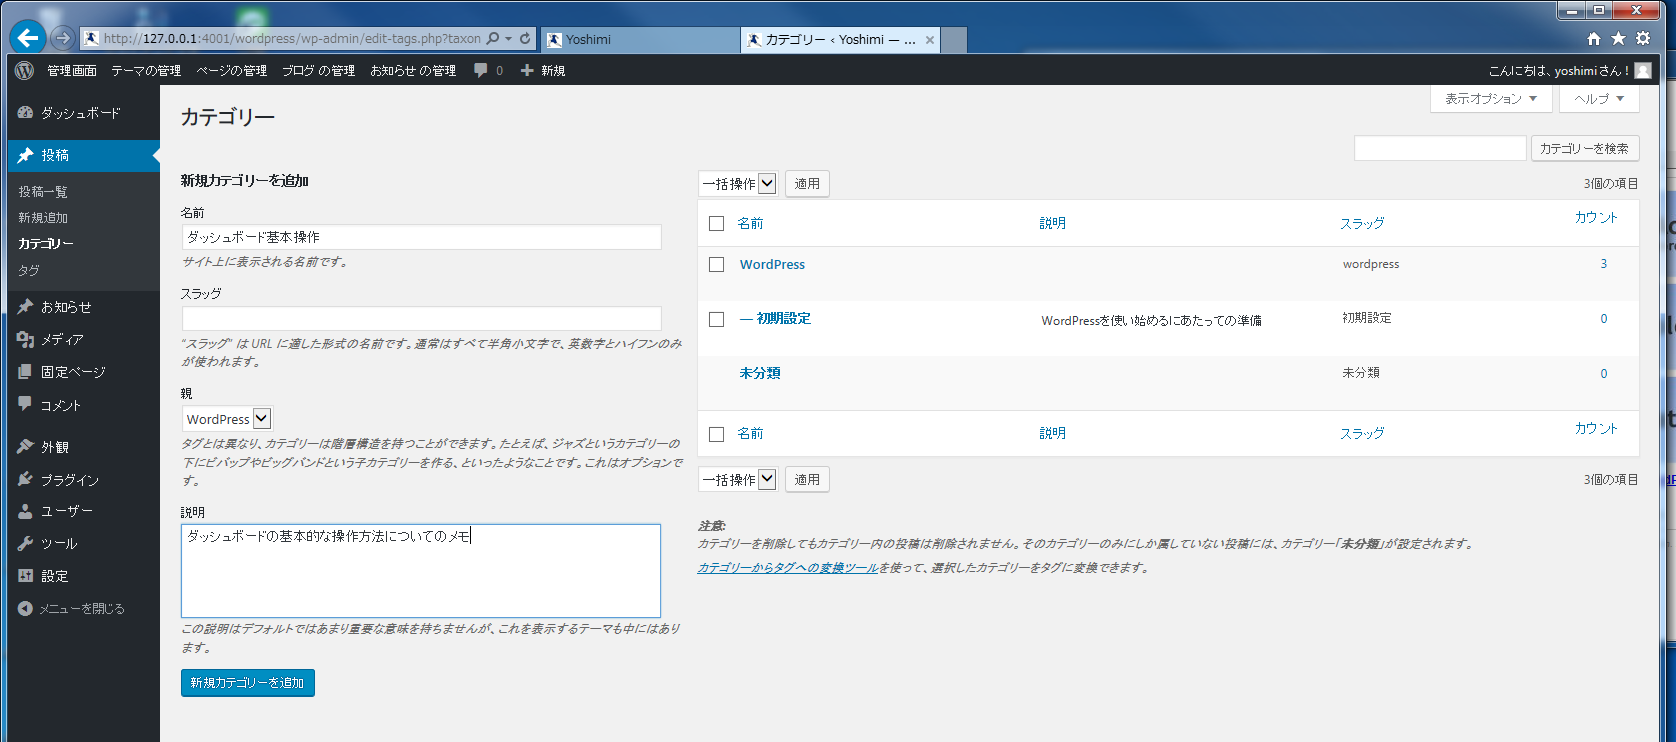
Task: Open 投稿一覧 submenu item
Action: click(43, 191)
